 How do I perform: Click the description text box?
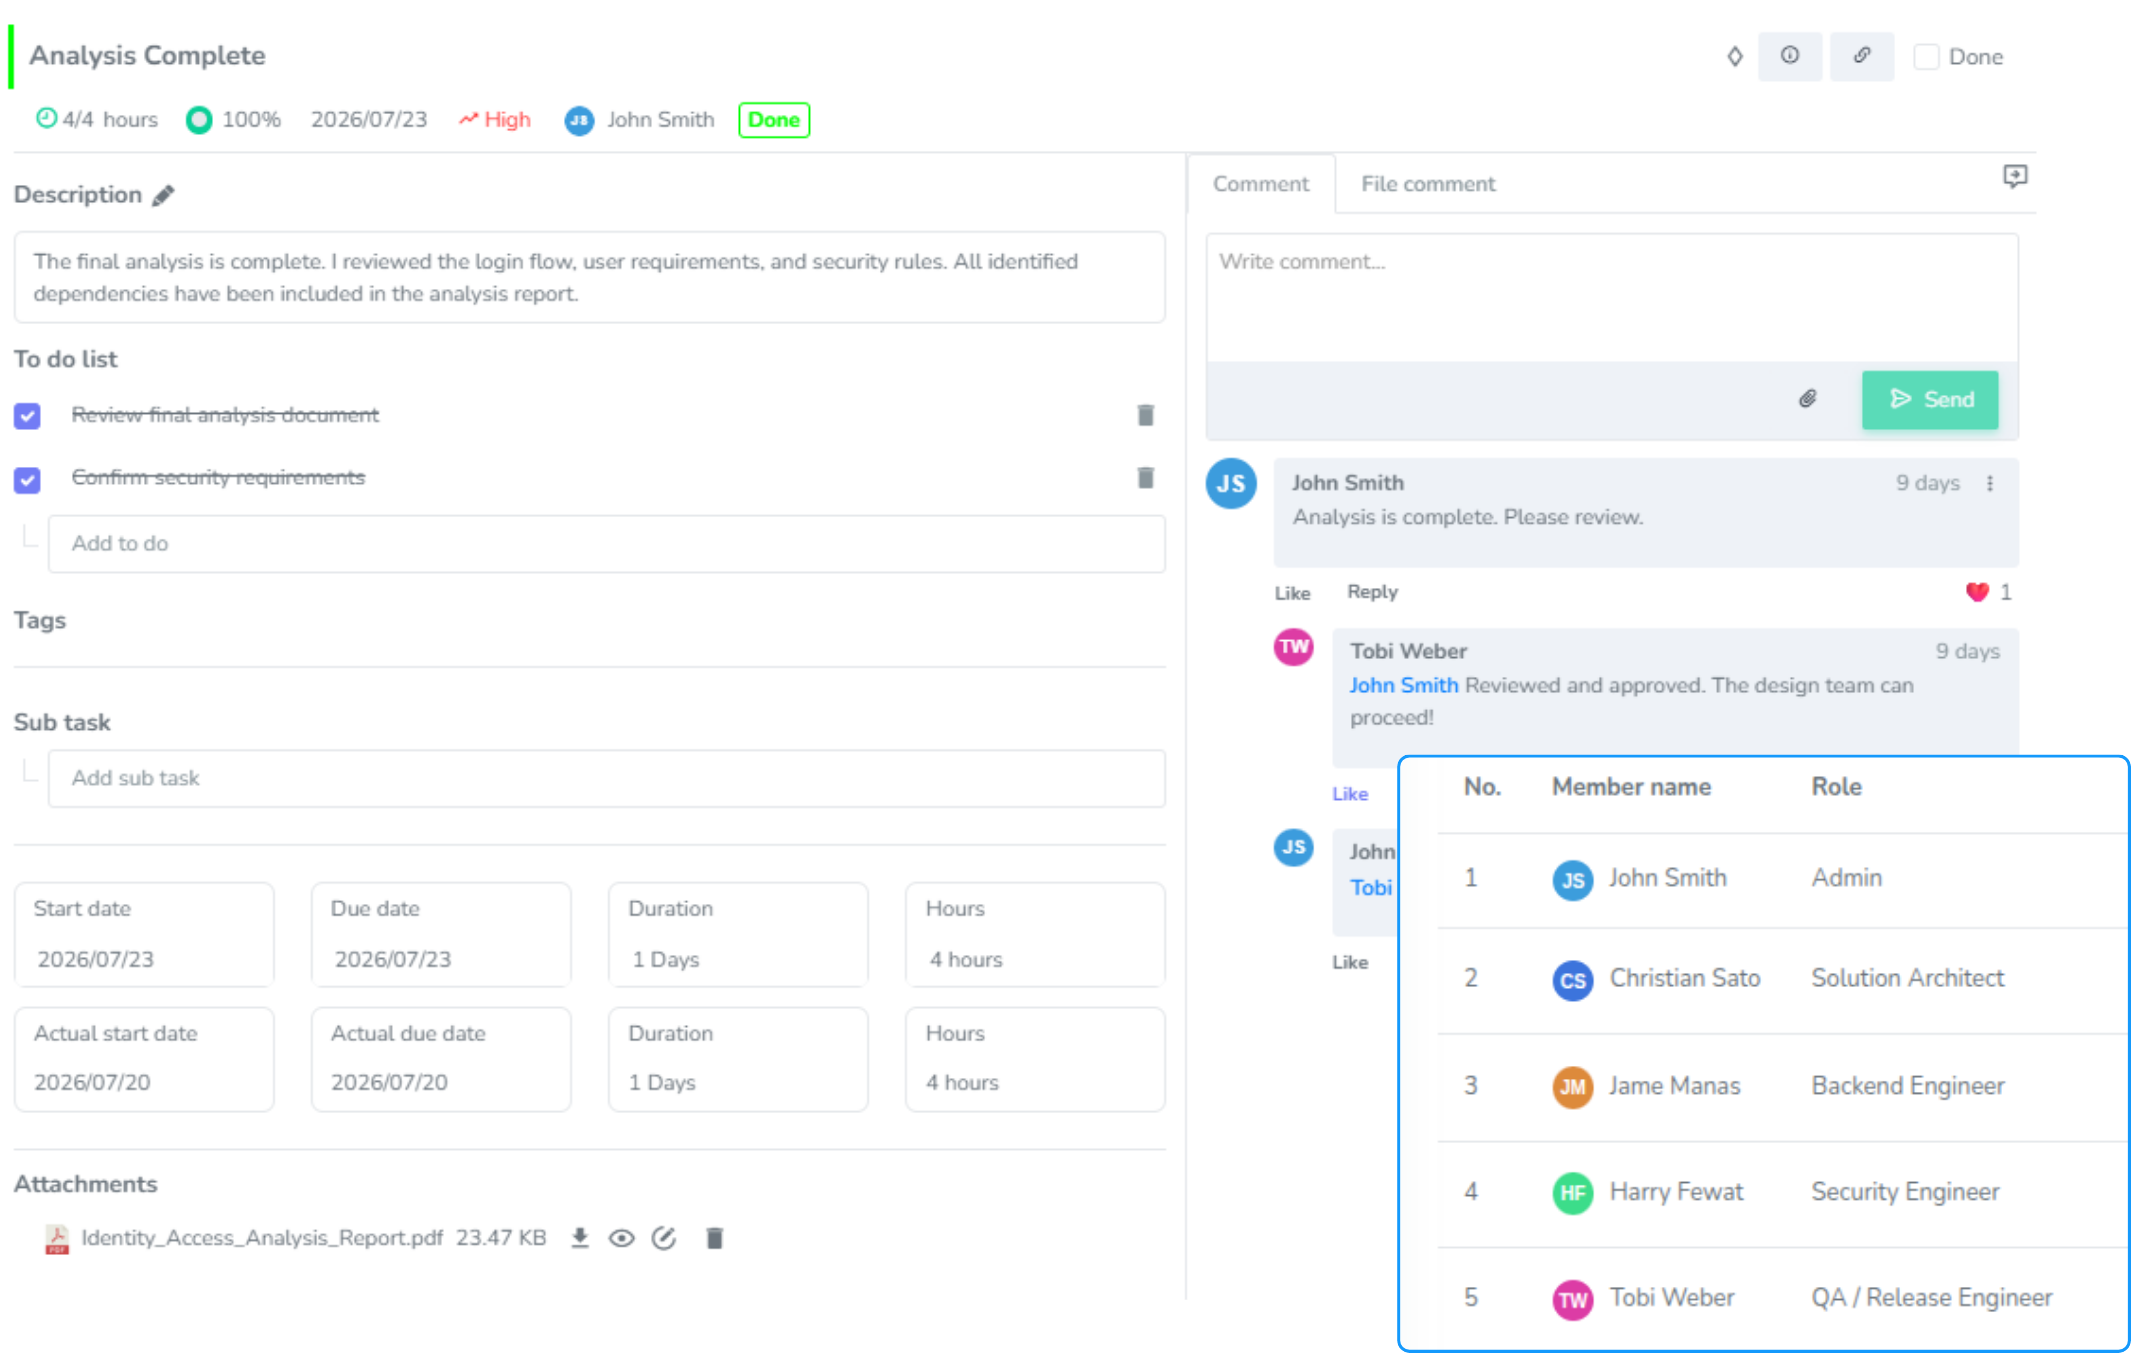[x=589, y=277]
